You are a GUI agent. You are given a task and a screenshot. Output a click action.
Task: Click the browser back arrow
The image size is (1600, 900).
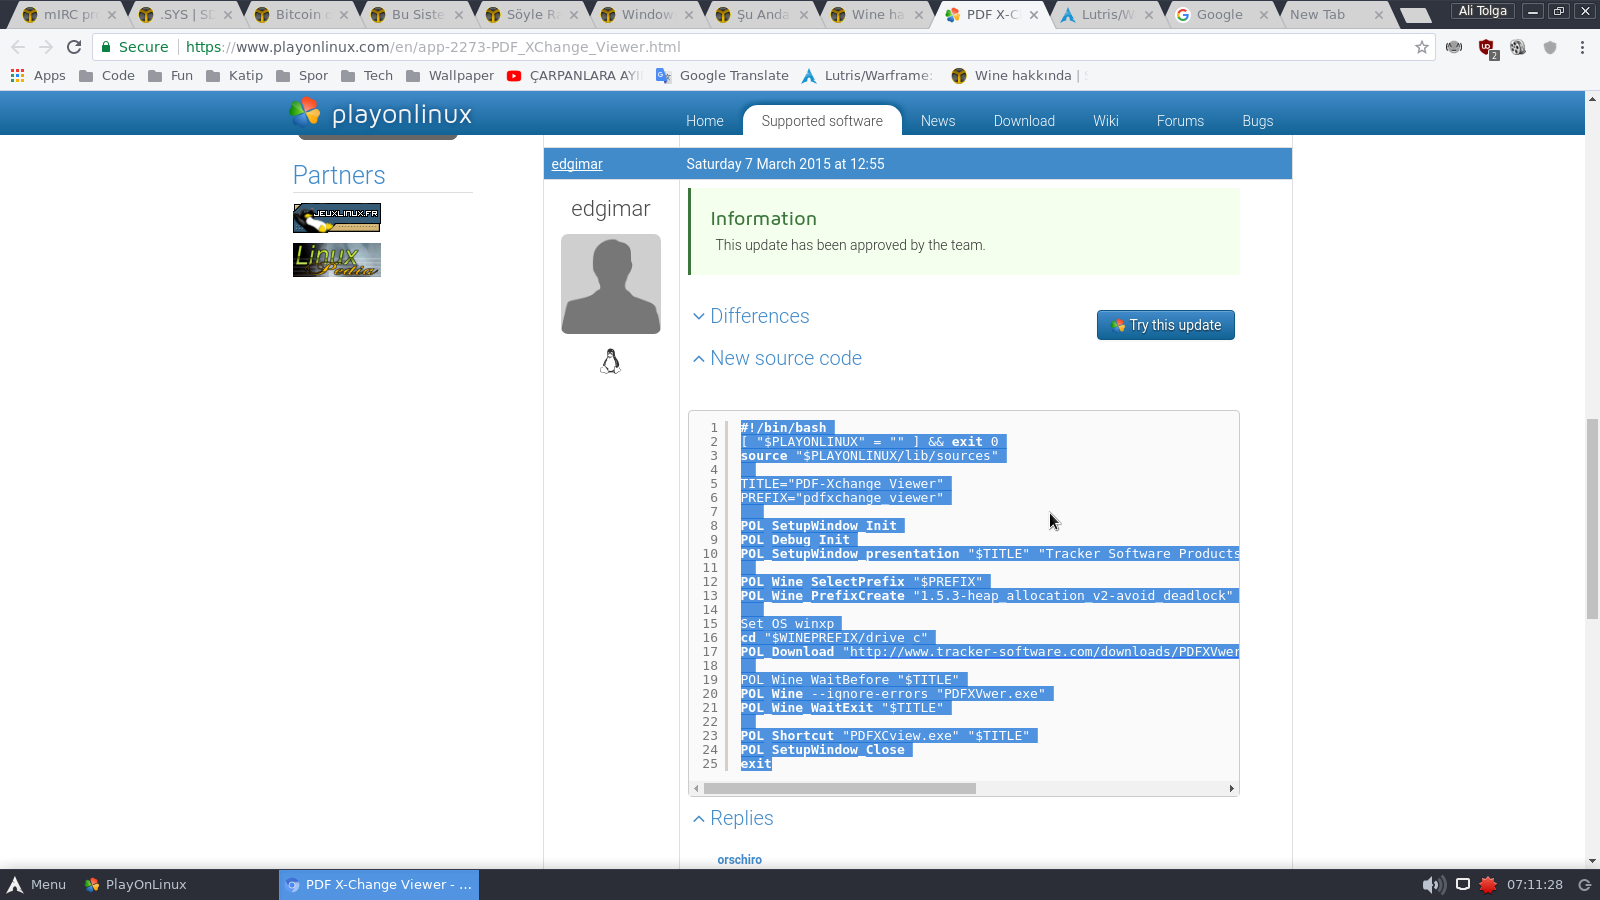click(18, 47)
